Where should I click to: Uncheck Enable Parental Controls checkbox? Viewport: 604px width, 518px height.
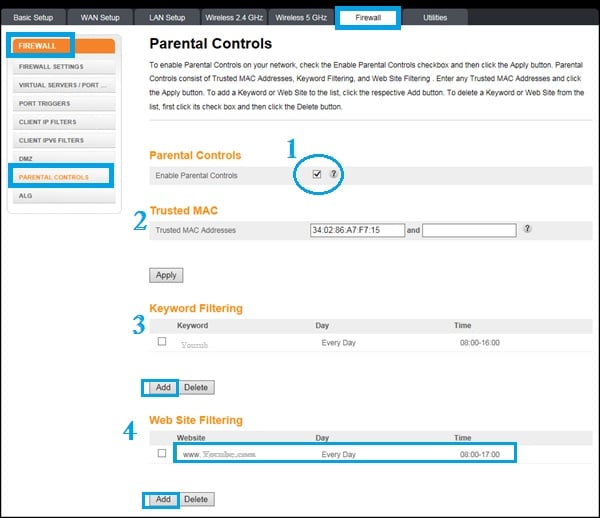(317, 174)
